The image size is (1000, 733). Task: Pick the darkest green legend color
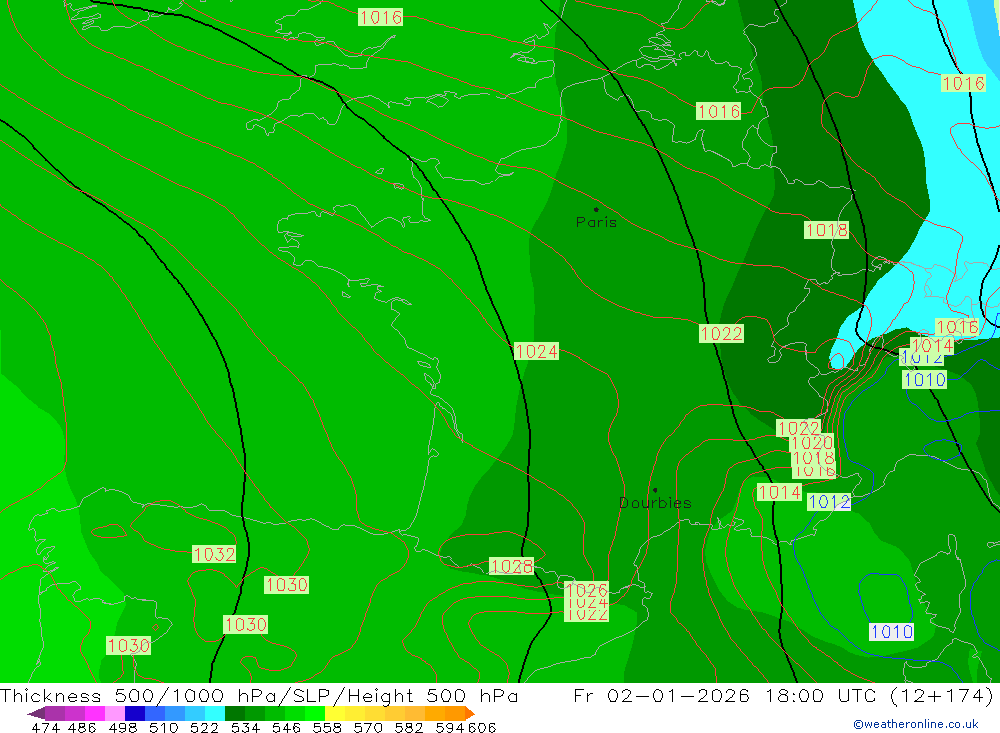pyautogui.click(x=235, y=713)
